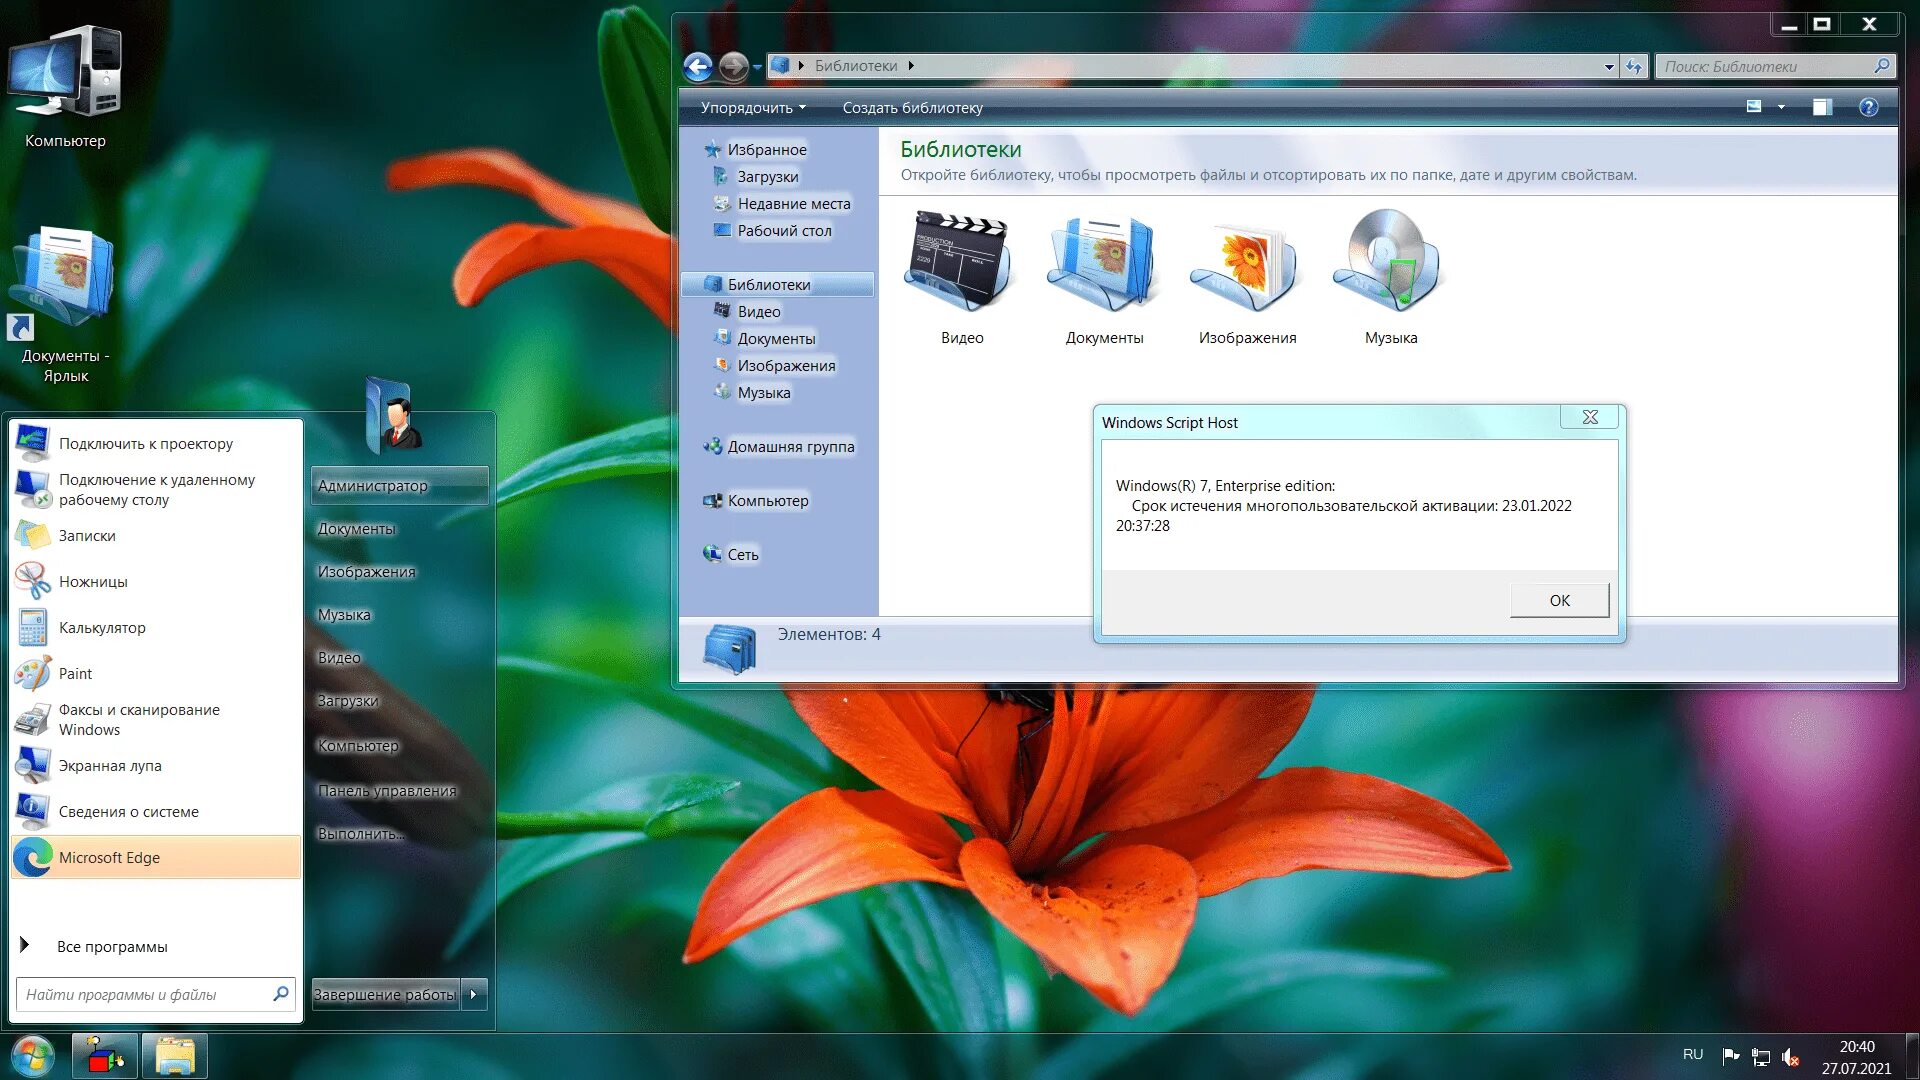1920x1080 pixels.
Task: Toggle the preview pane button
Action: pos(1822,107)
